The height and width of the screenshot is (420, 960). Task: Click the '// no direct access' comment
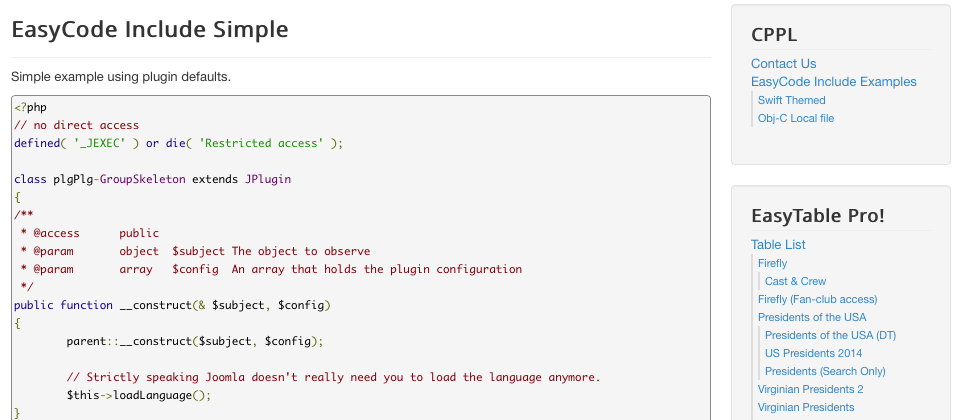[x=77, y=126]
